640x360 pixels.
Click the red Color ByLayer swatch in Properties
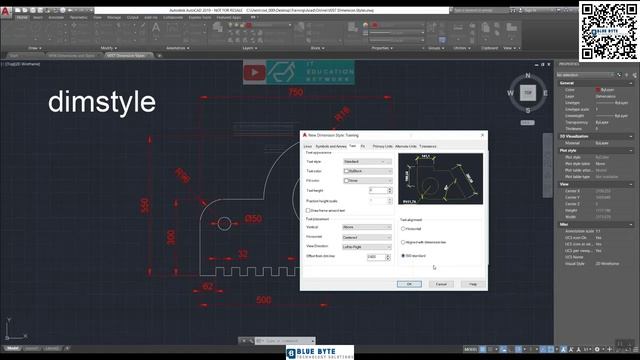pyautogui.click(x=598, y=90)
